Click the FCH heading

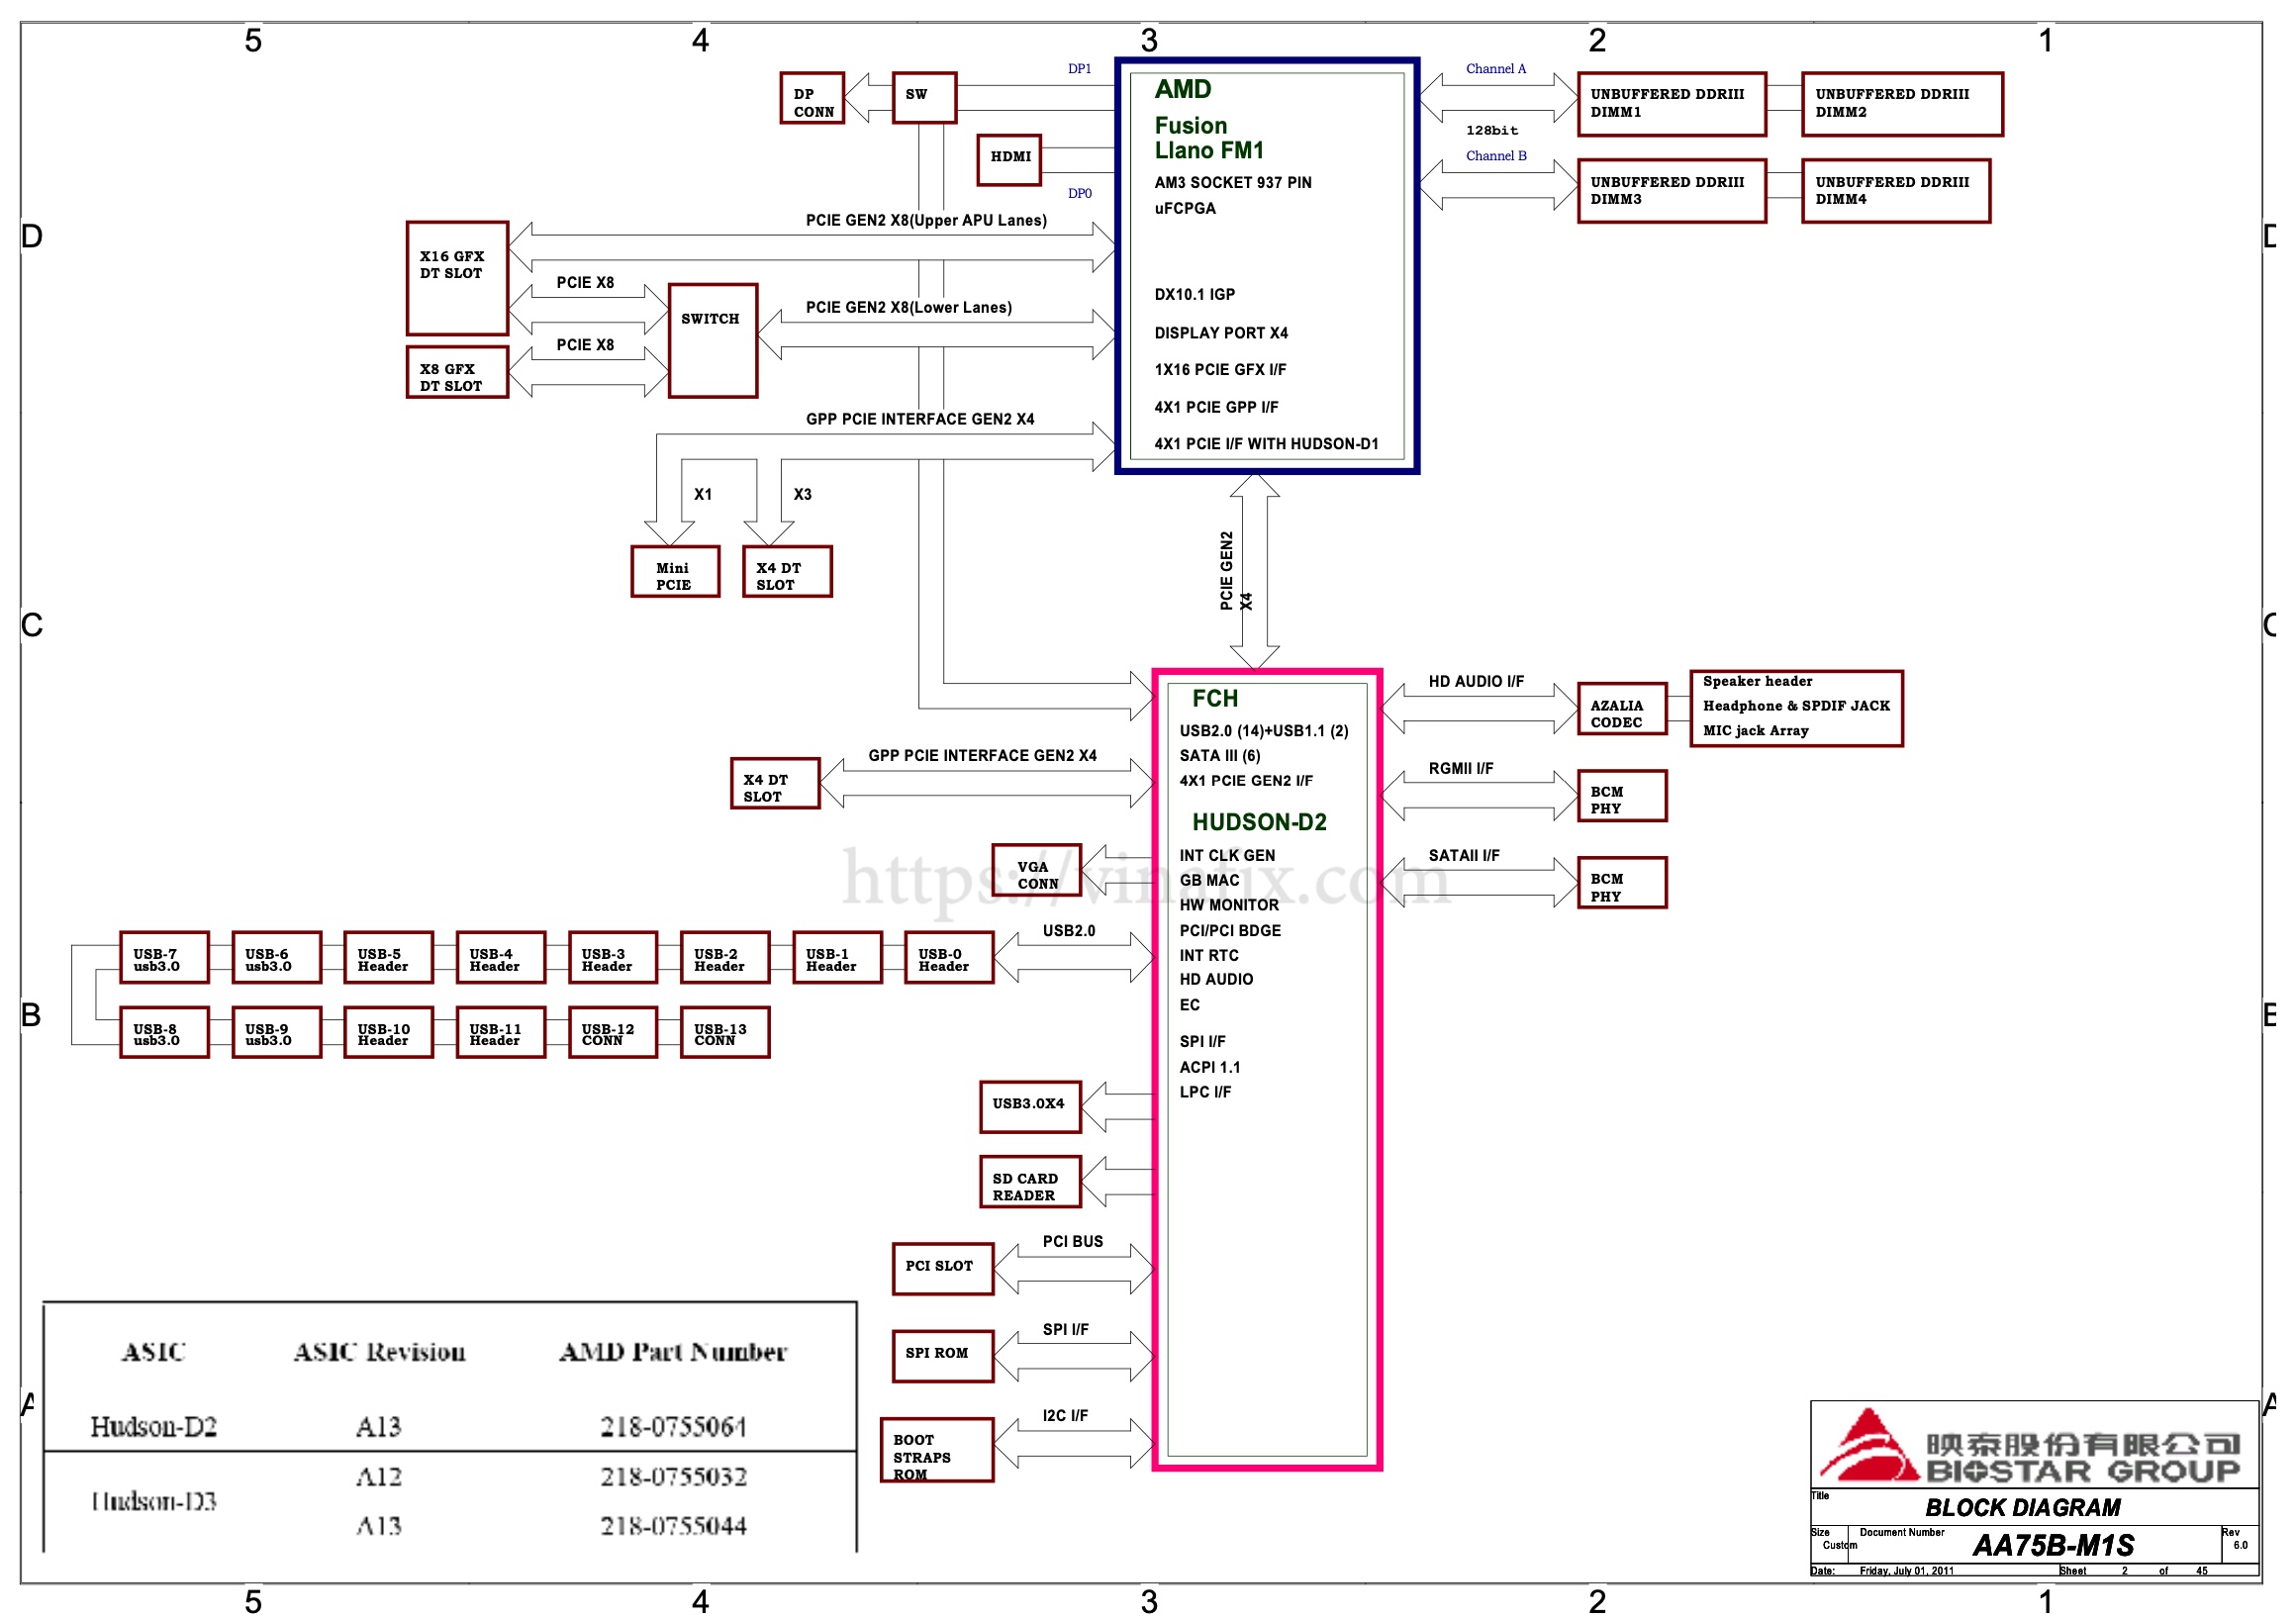tap(1215, 699)
